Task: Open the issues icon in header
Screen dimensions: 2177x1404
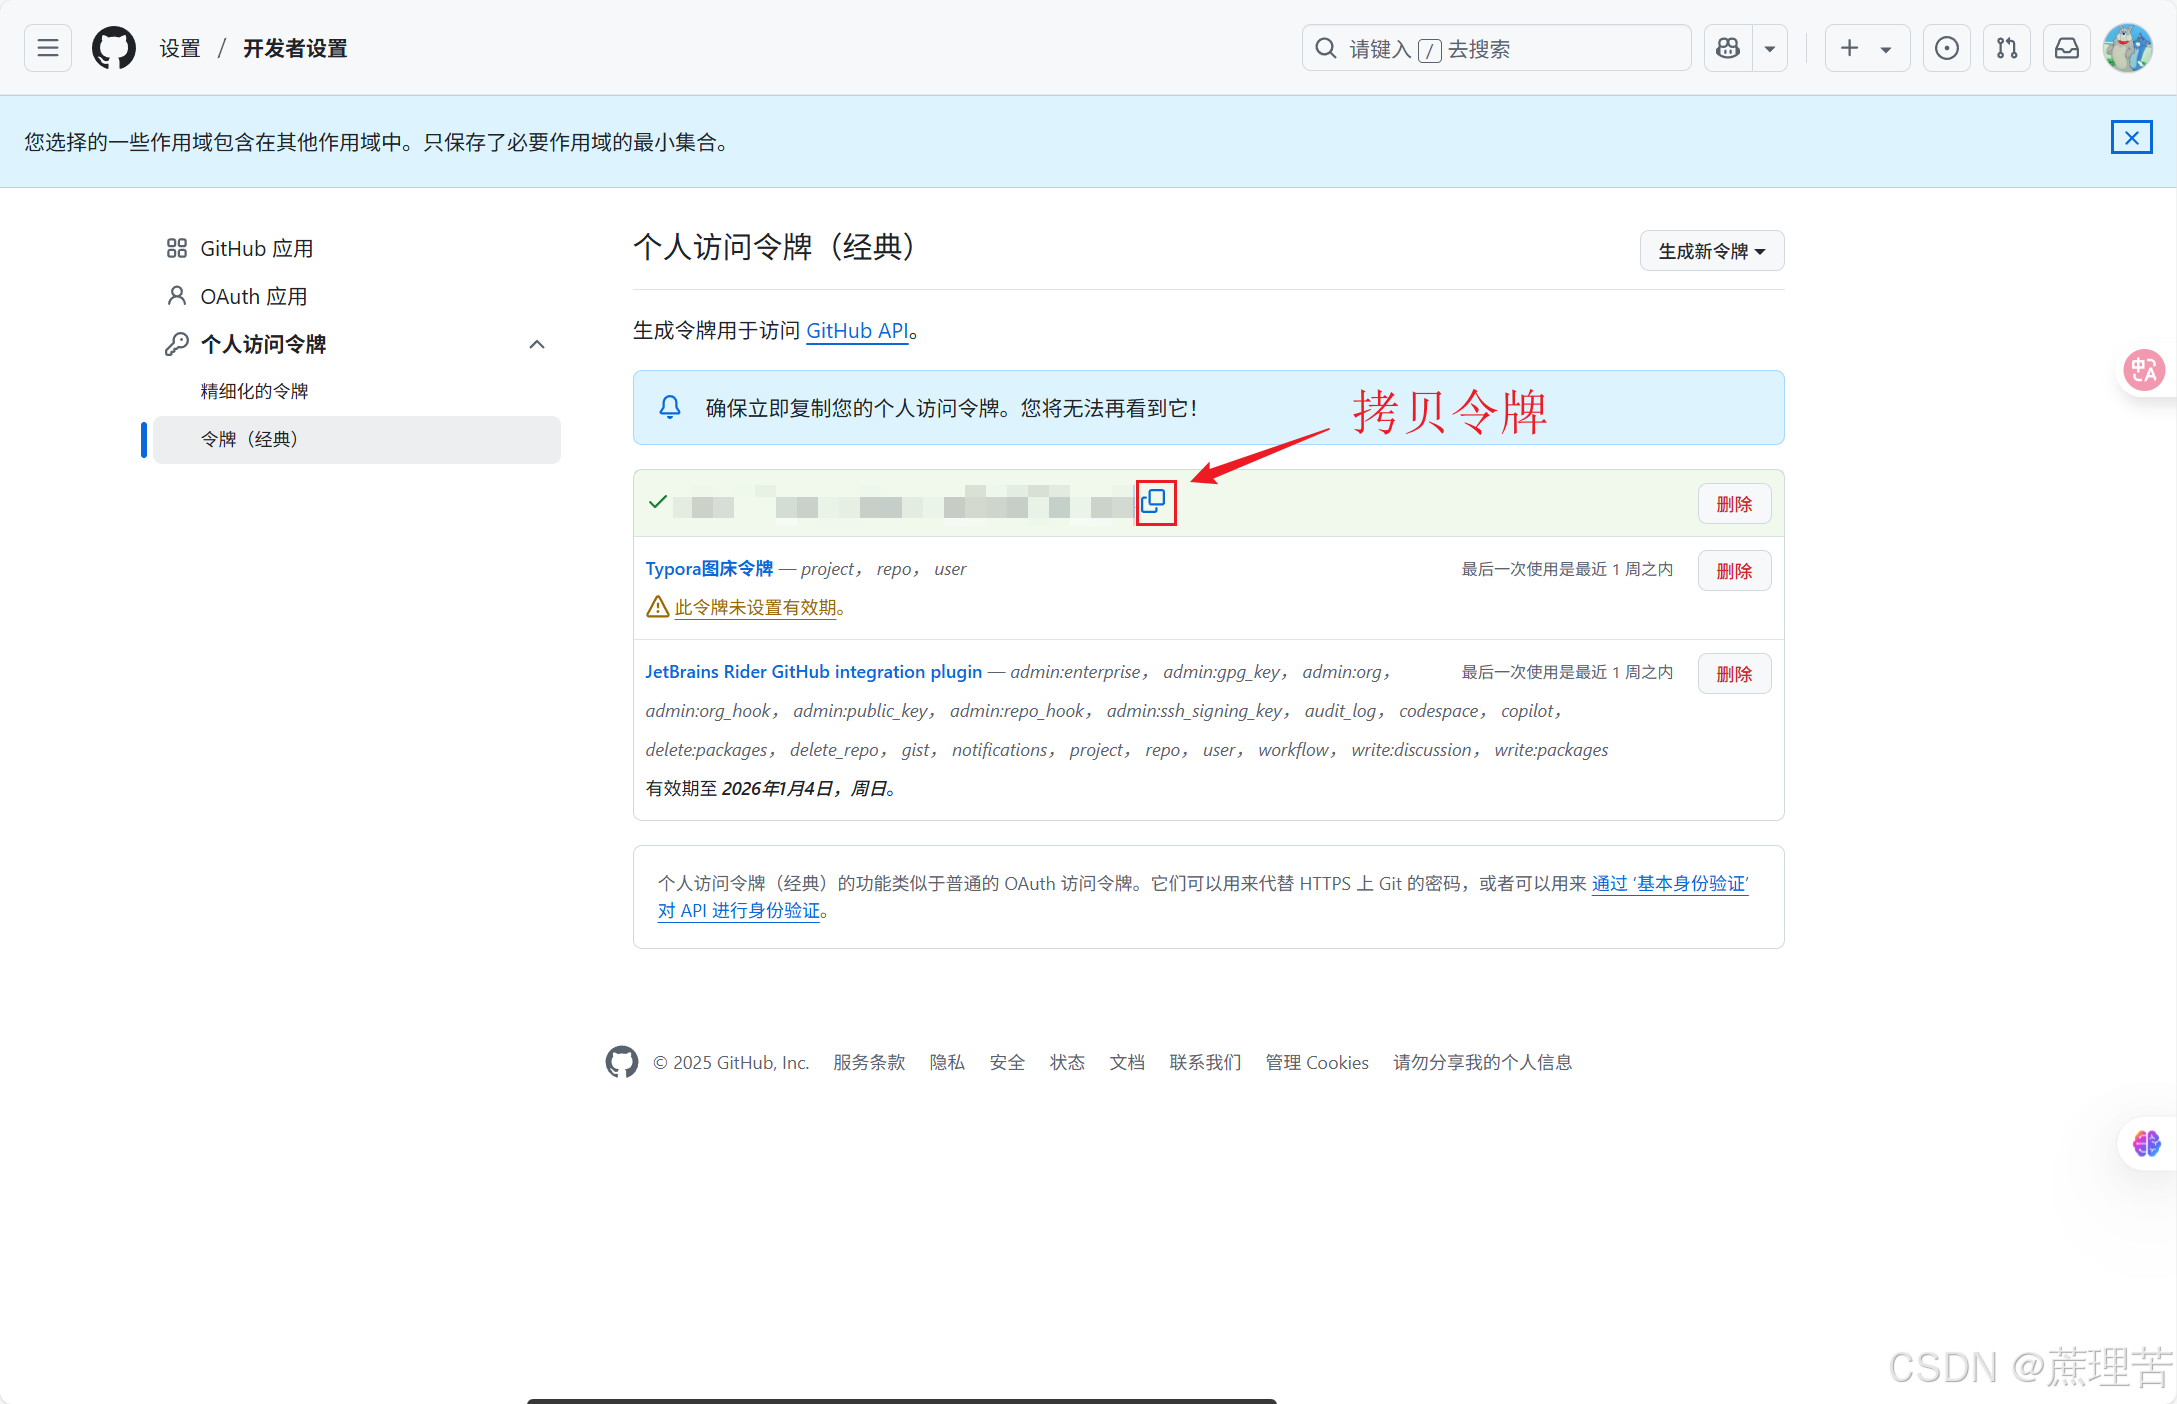Action: coord(1946,48)
